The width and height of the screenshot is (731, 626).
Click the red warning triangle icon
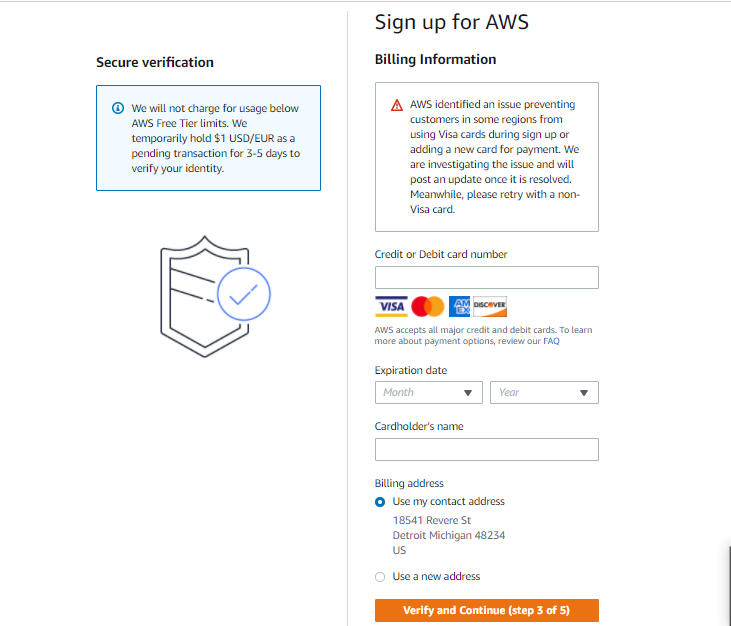(x=397, y=105)
